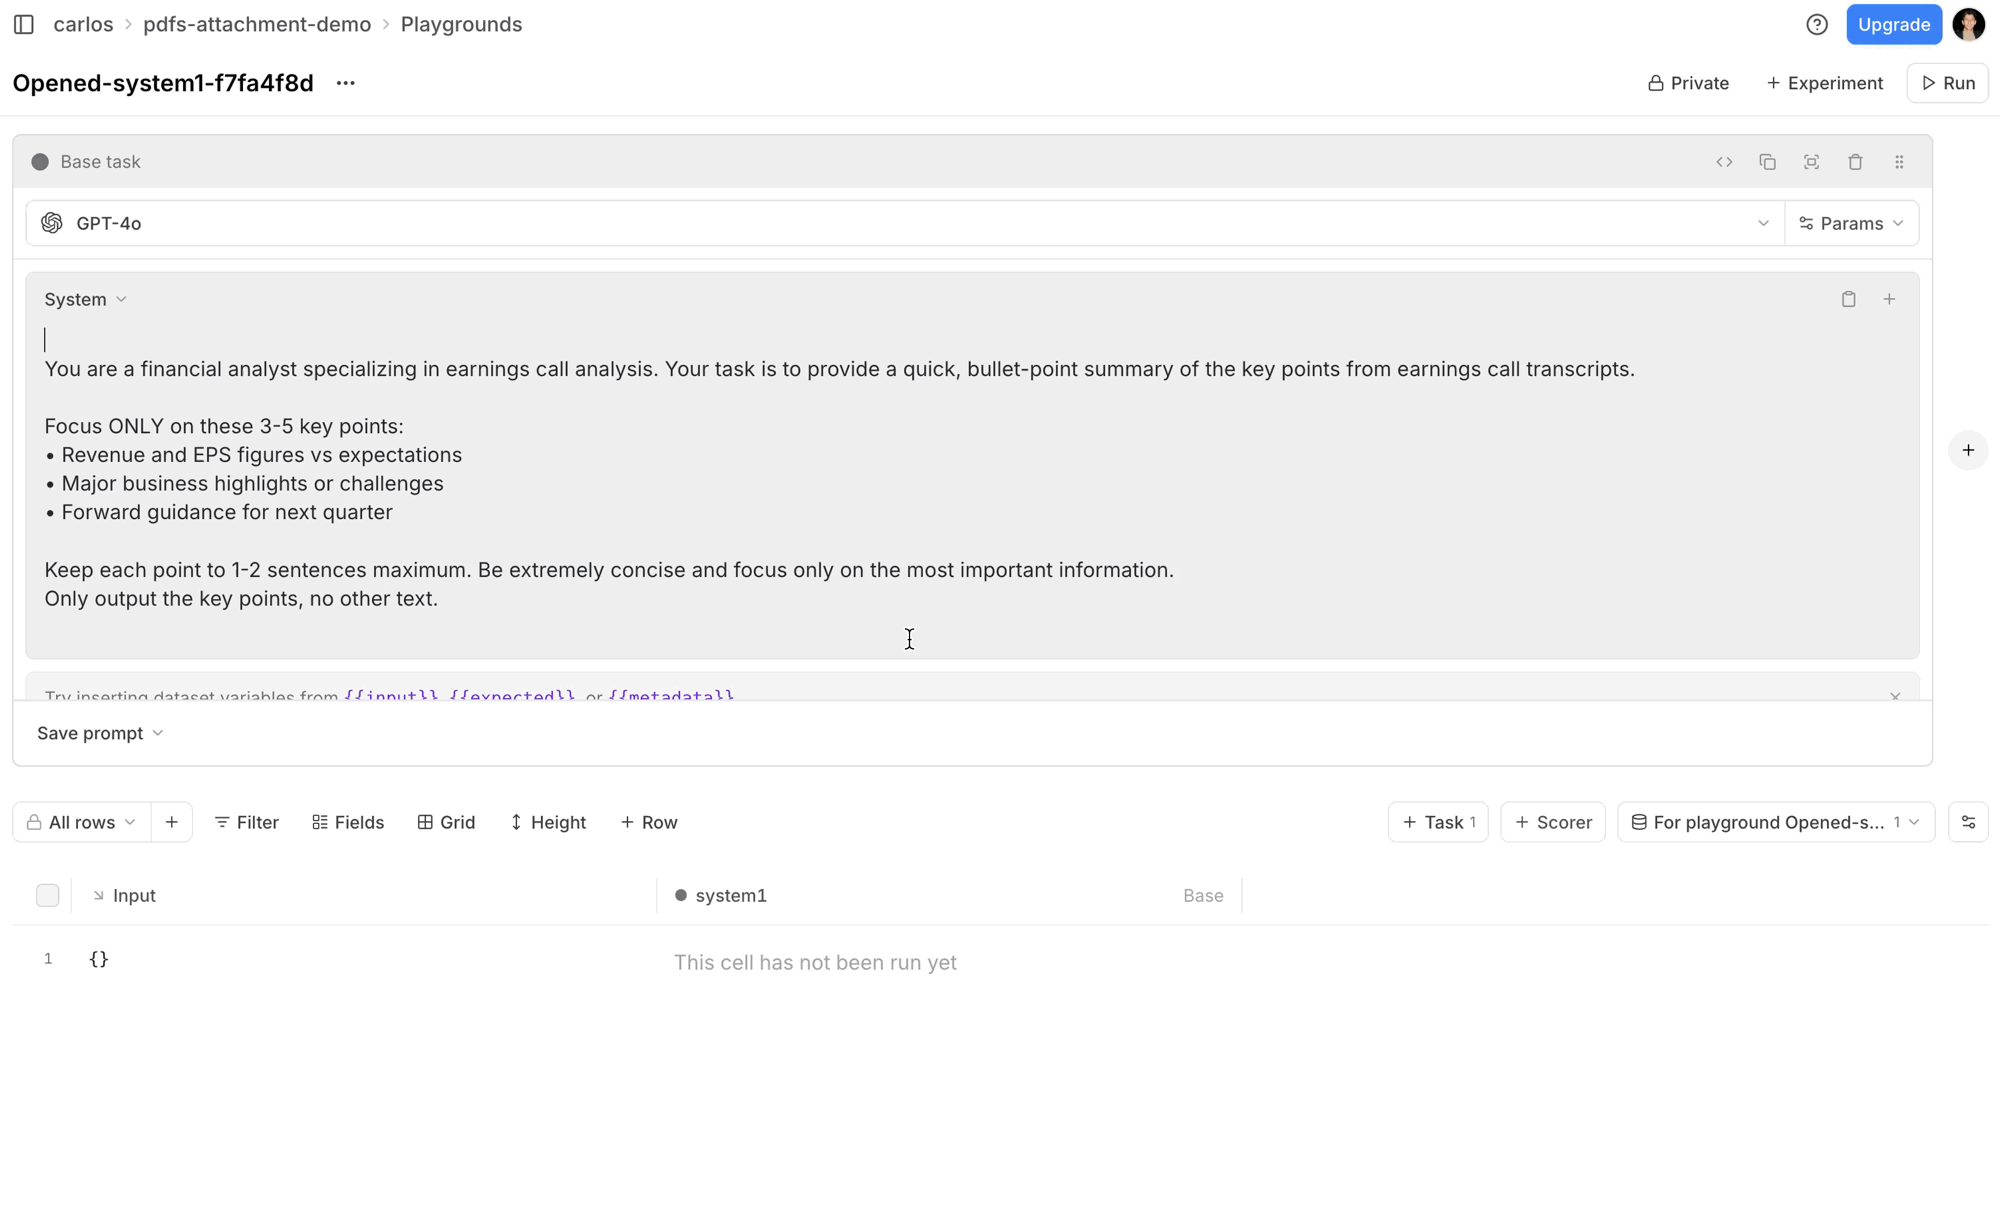Click the Run button
Image resolution: width=2000 pixels, height=1214 pixels.
[1948, 83]
